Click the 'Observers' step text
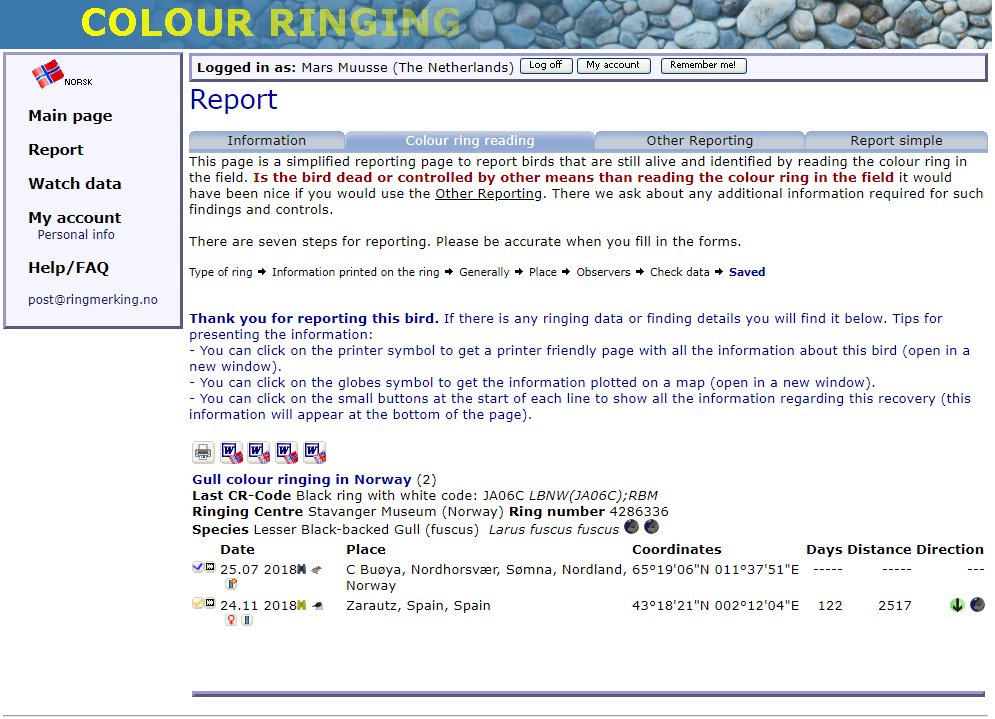Image resolution: width=995 pixels, height=719 pixels. tap(603, 272)
